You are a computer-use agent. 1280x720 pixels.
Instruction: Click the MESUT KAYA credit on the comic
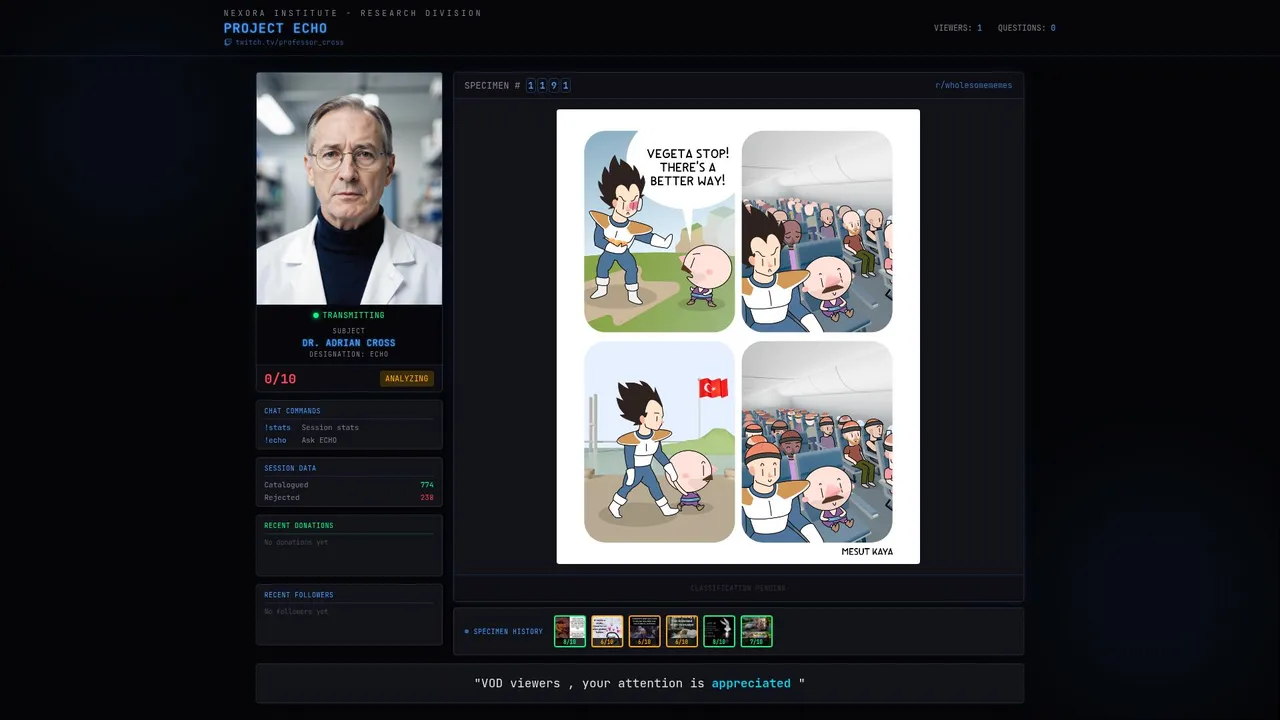tap(867, 552)
